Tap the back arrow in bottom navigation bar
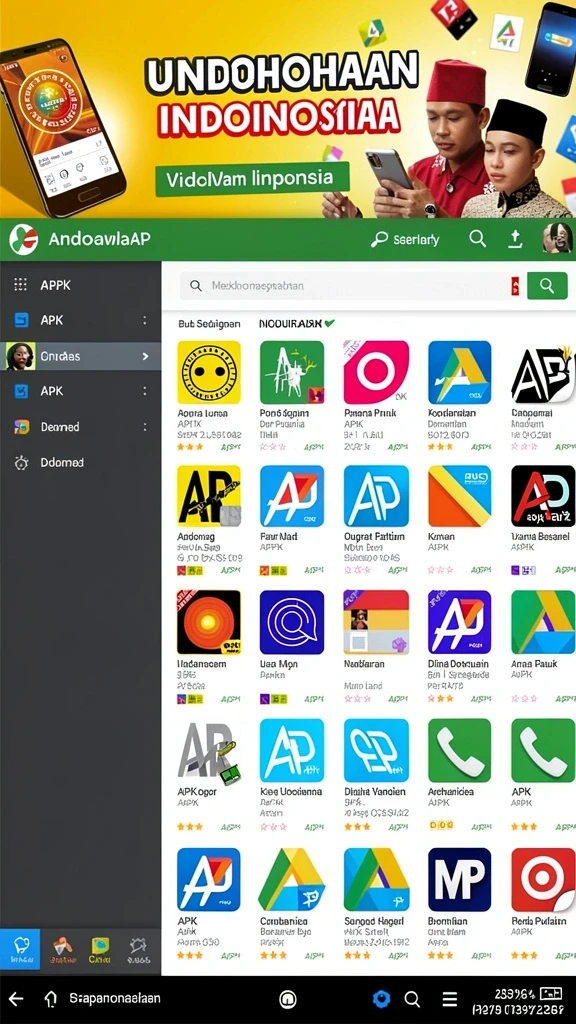 click(16, 999)
